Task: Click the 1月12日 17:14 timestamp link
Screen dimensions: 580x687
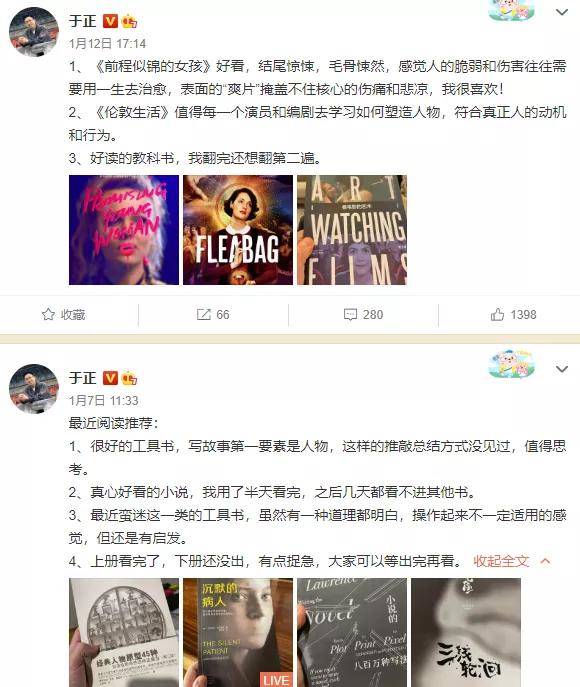Action: coord(107,43)
